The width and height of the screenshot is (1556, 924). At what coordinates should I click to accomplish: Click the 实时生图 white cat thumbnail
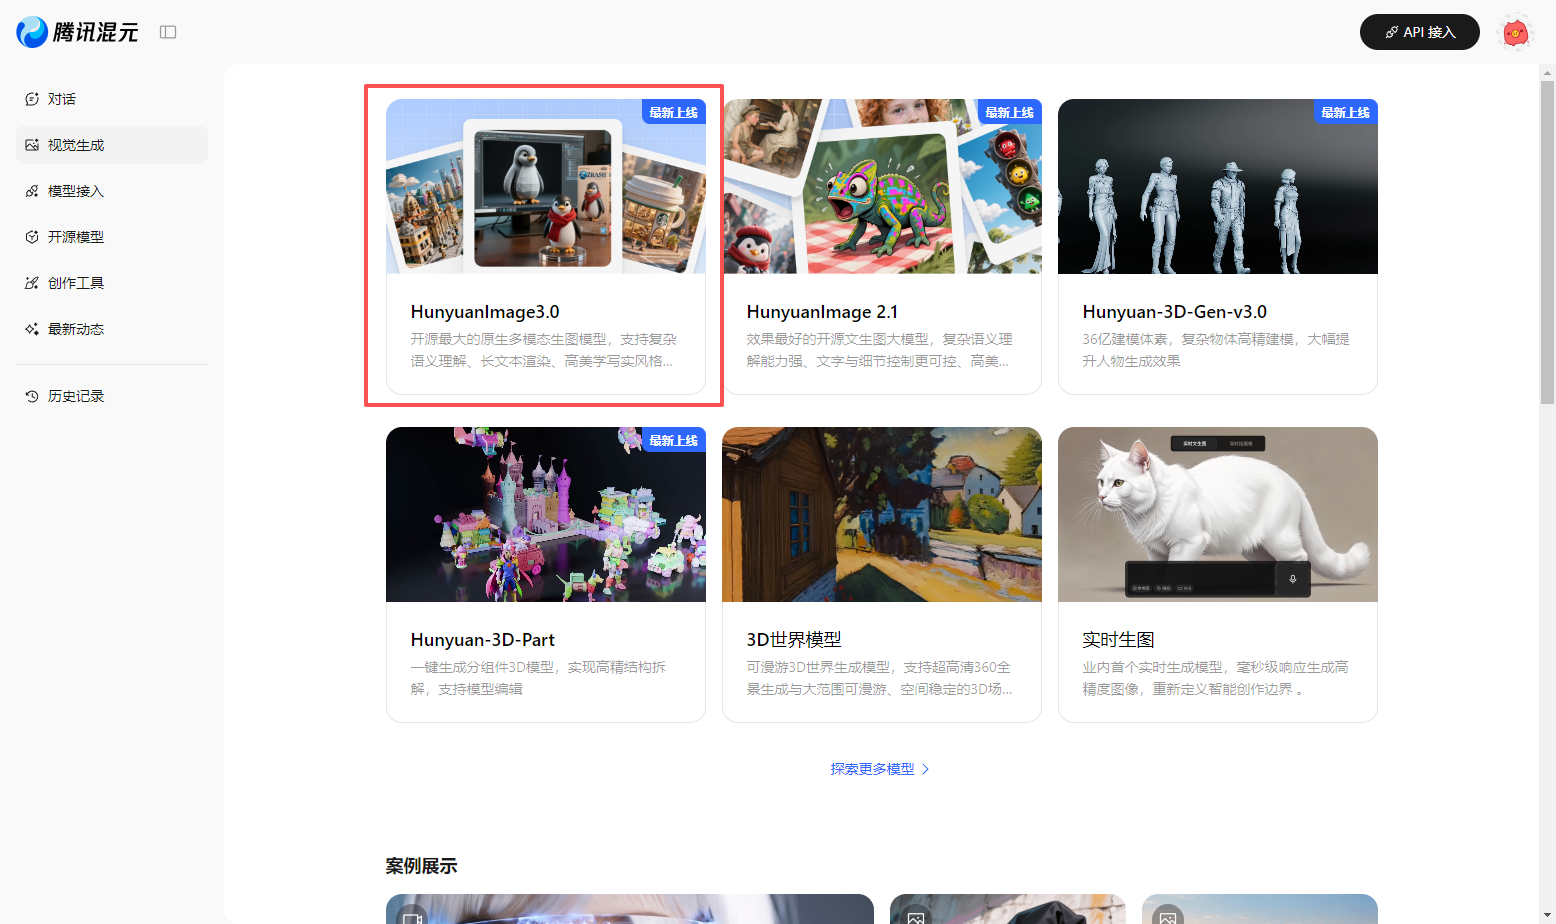(1218, 514)
